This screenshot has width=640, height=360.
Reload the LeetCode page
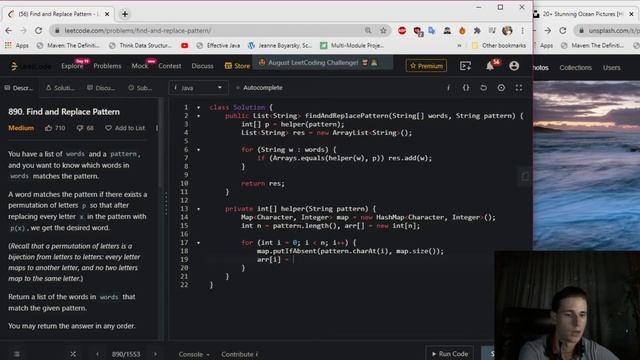pyautogui.click(x=38, y=31)
